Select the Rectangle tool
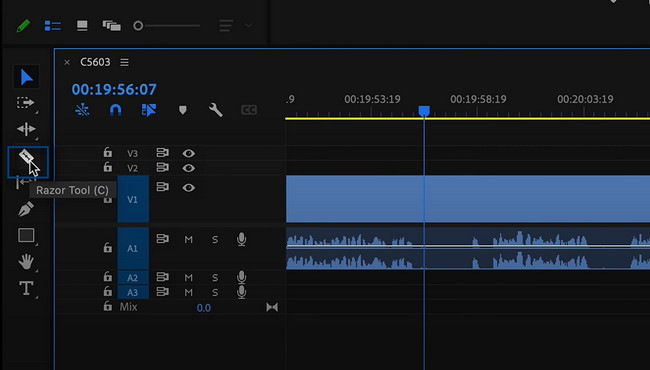The height and width of the screenshot is (370, 650). (26, 235)
